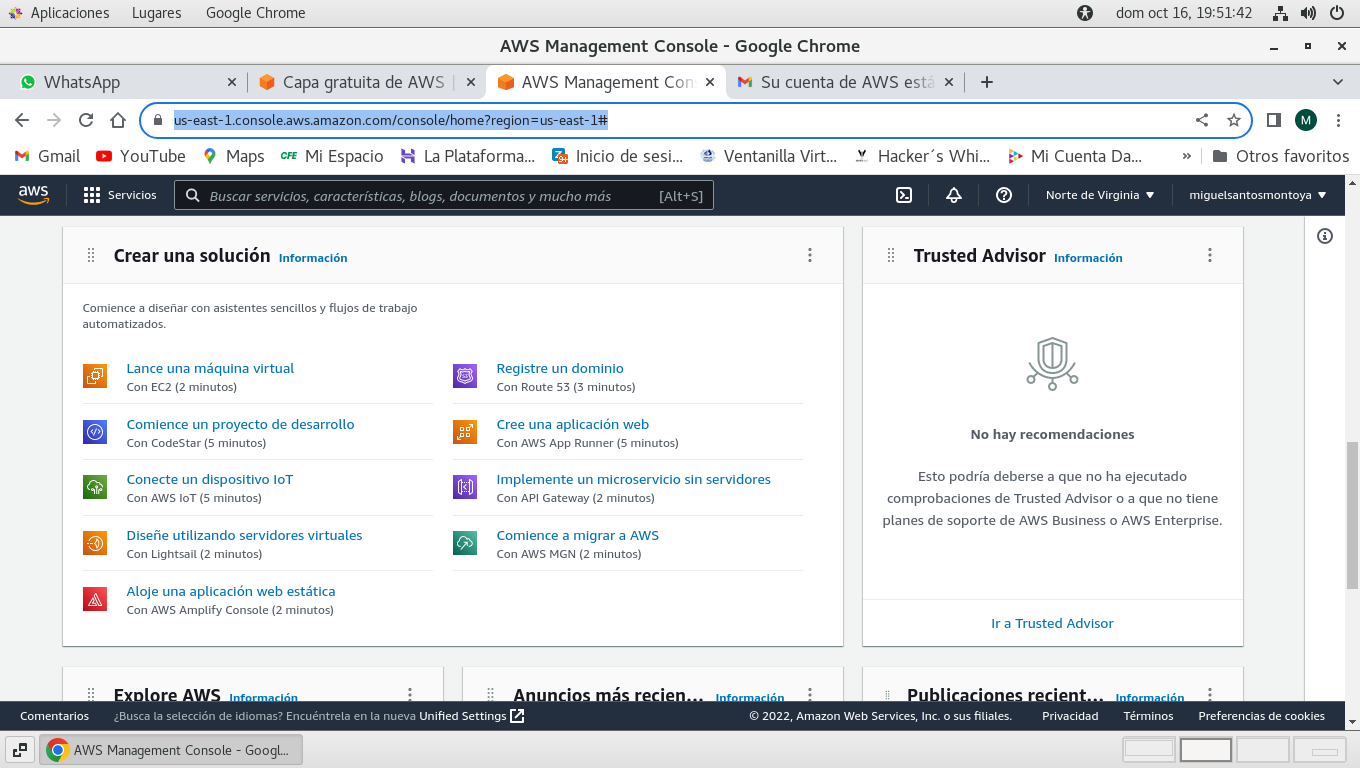Click Lance una máquina virtual link
This screenshot has width=1360, height=768.
[210, 368]
